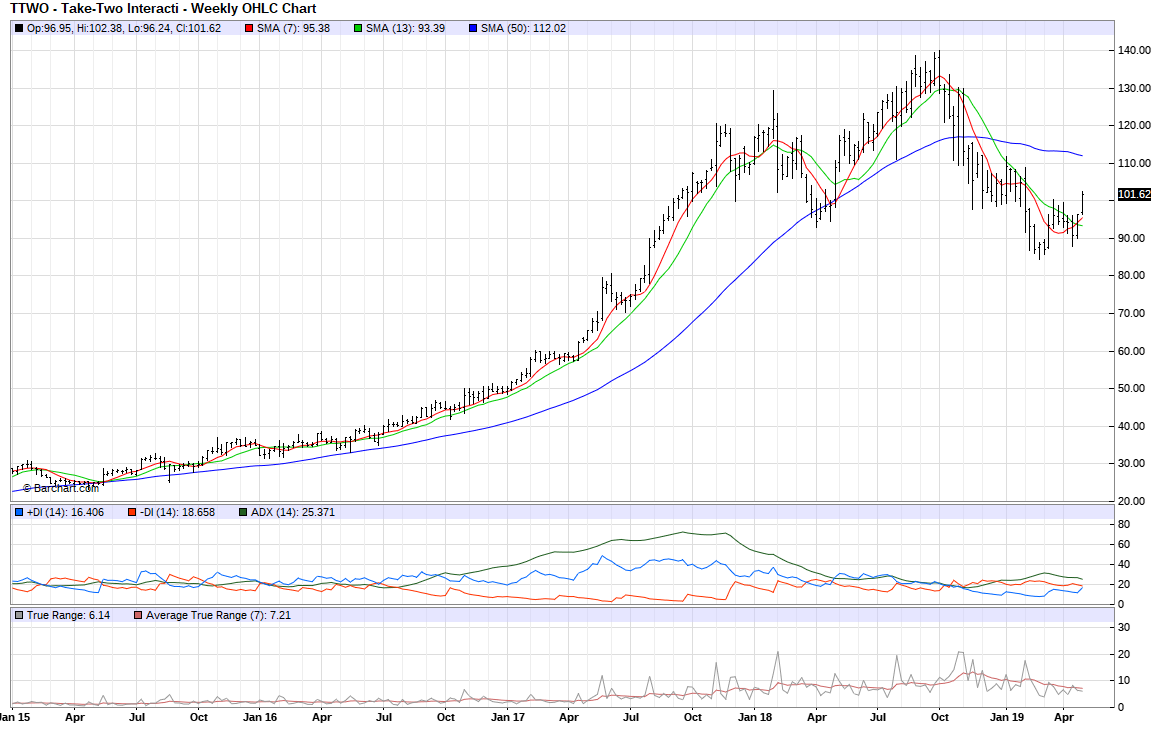The width and height of the screenshot is (1156, 748).
Task: Click the Average True Range legend swatch
Action: click(x=138, y=615)
